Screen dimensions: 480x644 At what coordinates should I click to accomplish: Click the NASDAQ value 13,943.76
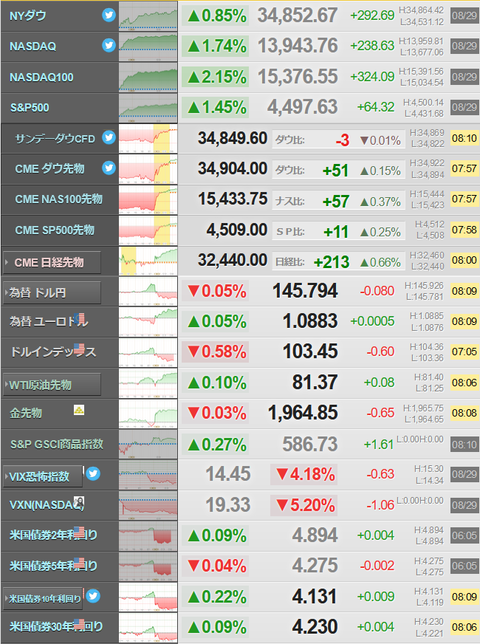(x=298, y=46)
